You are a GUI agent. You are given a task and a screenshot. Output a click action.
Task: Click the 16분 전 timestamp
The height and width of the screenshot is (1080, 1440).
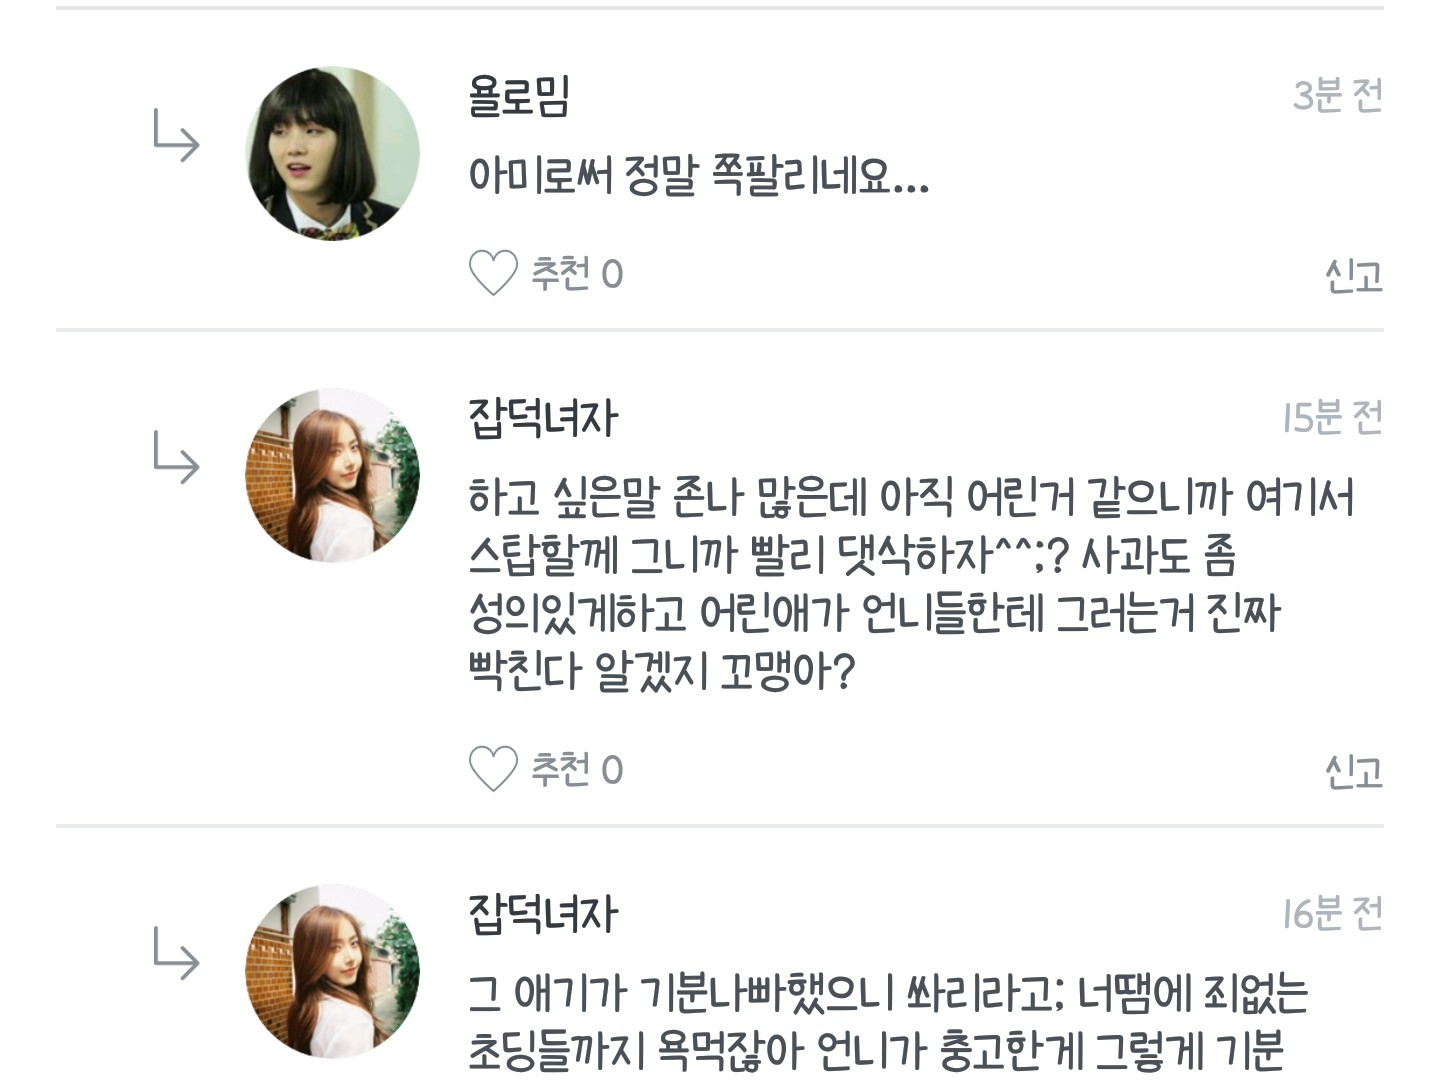tap(1332, 914)
